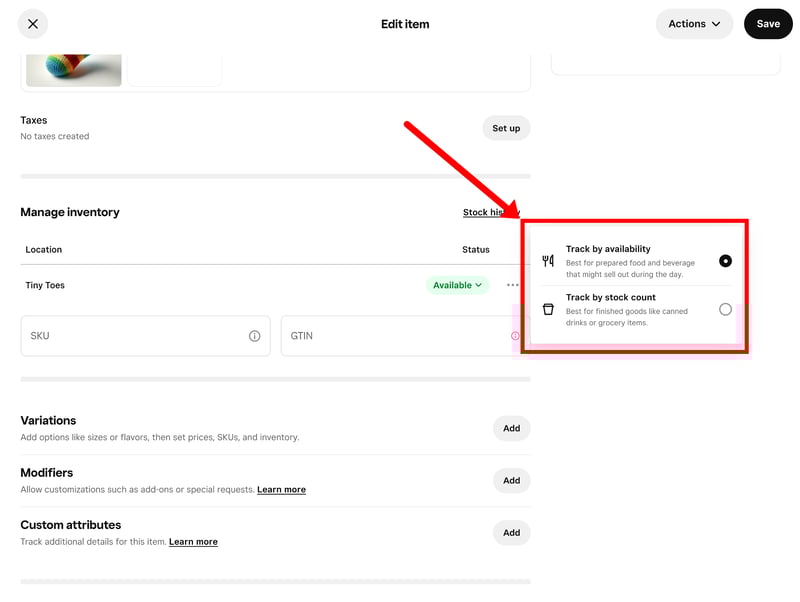The height and width of the screenshot is (602, 800).
Task: Click the fork and knife availability icon
Action: 548,261
